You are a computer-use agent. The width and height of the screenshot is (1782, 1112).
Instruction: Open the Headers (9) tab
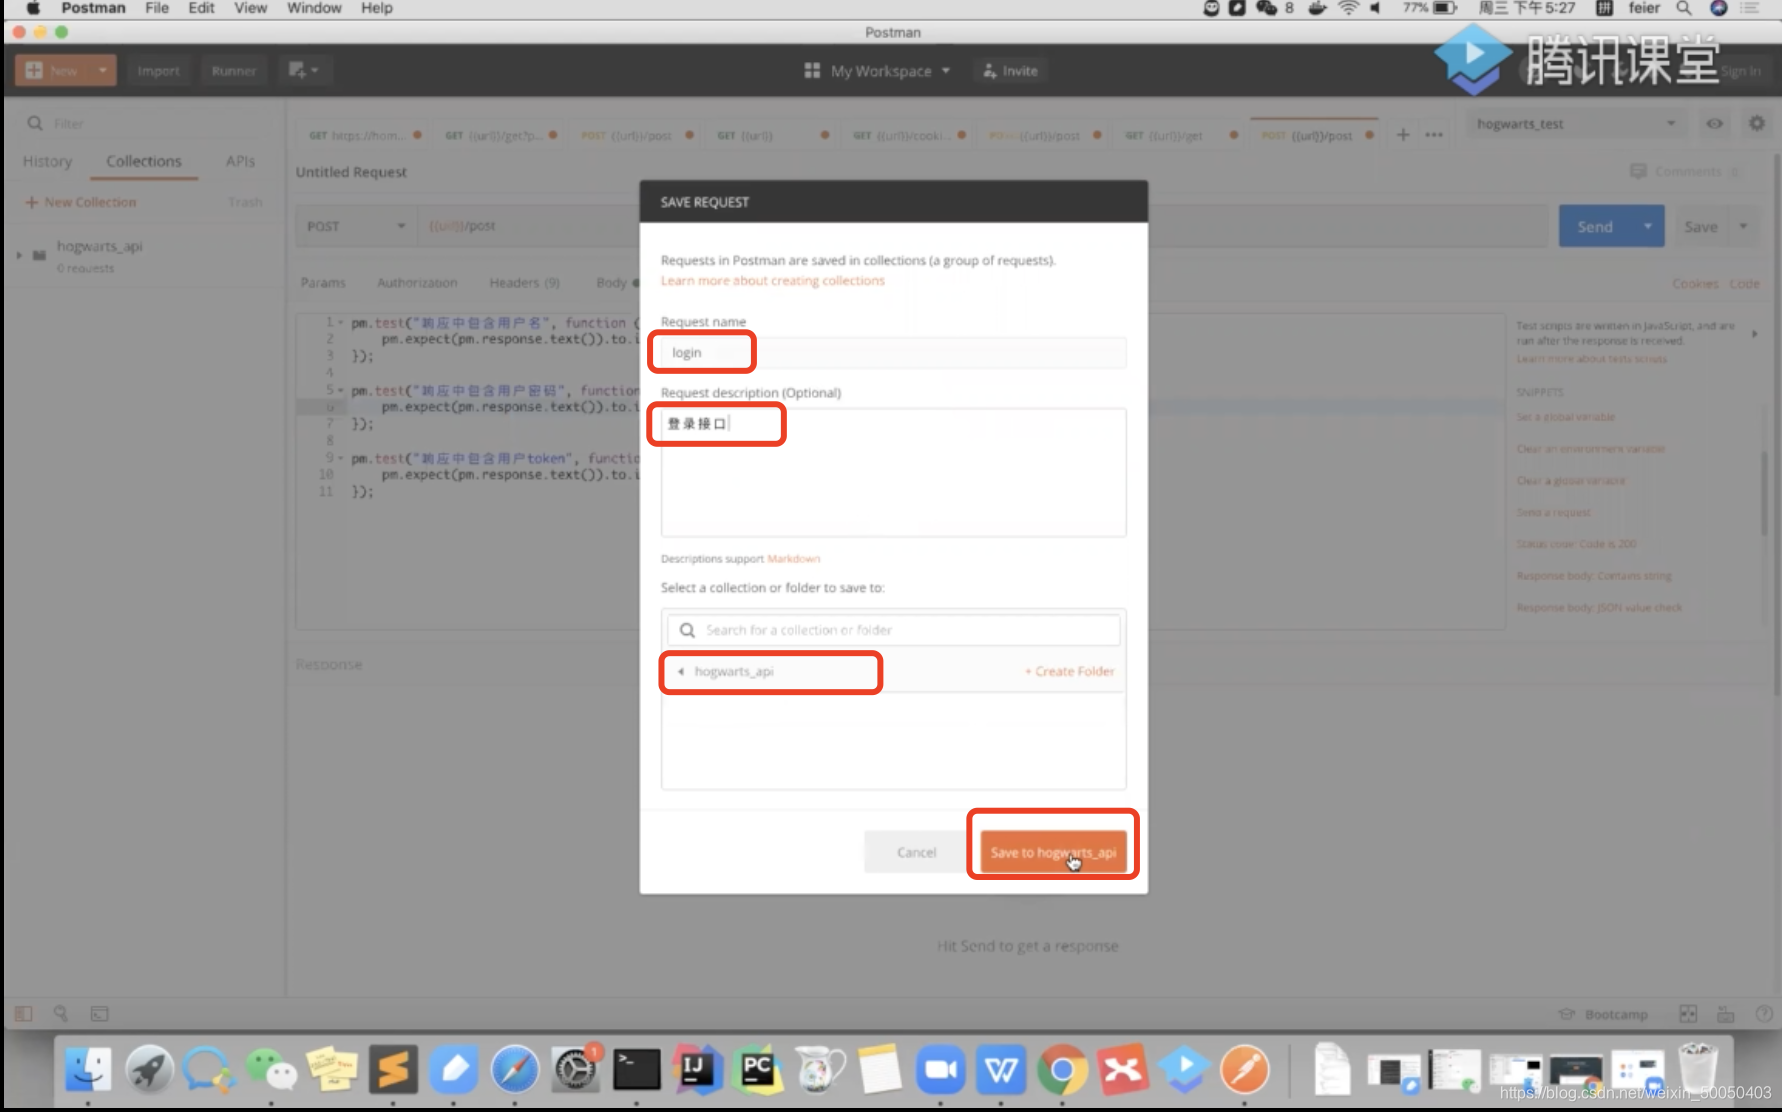point(524,283)
